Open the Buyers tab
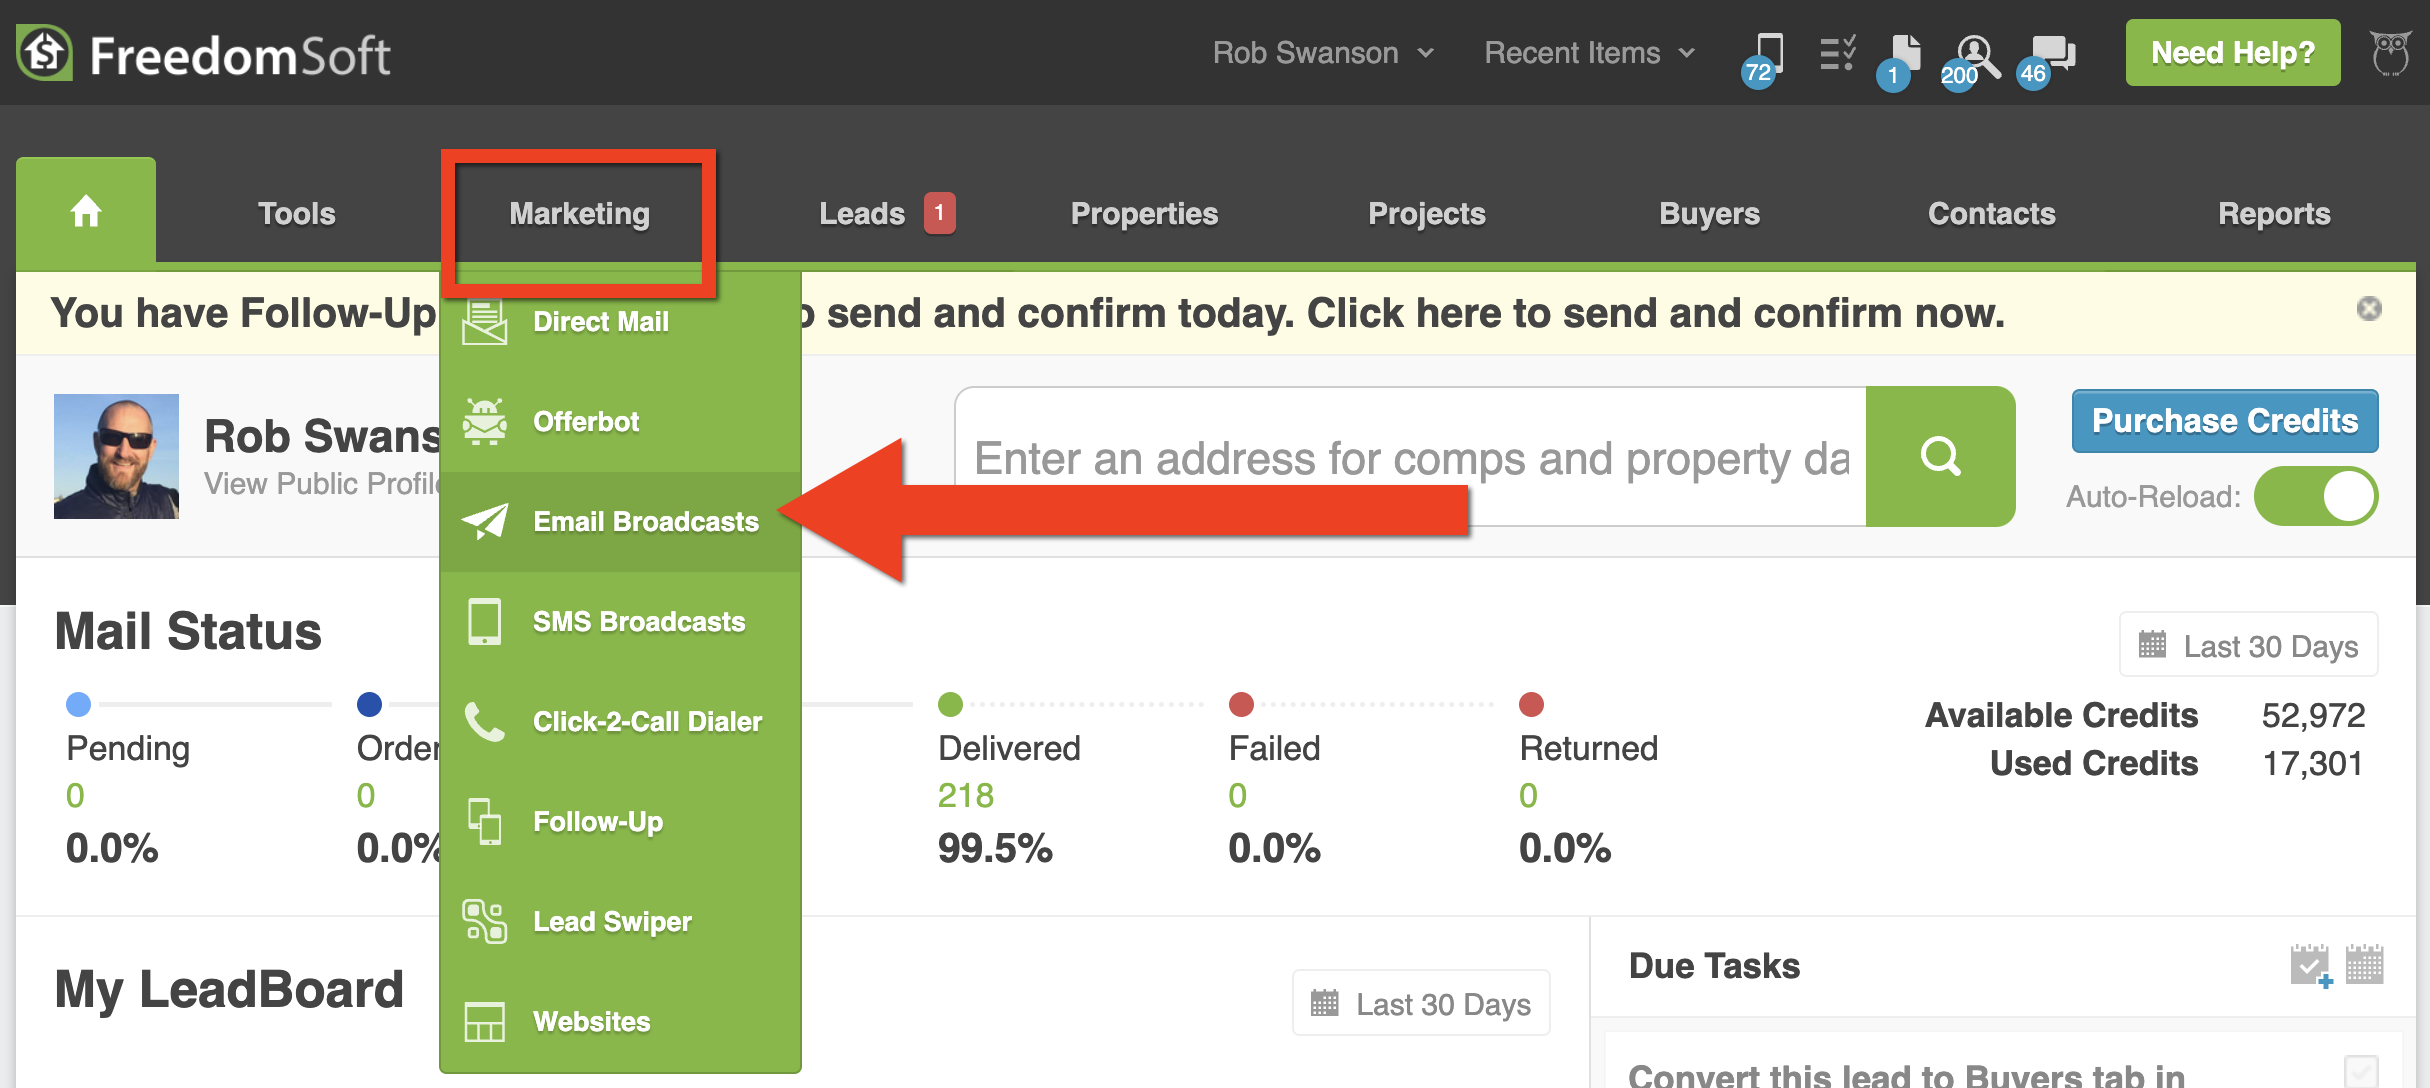Screen dimensions: 2430x1088 point(1709,213)
